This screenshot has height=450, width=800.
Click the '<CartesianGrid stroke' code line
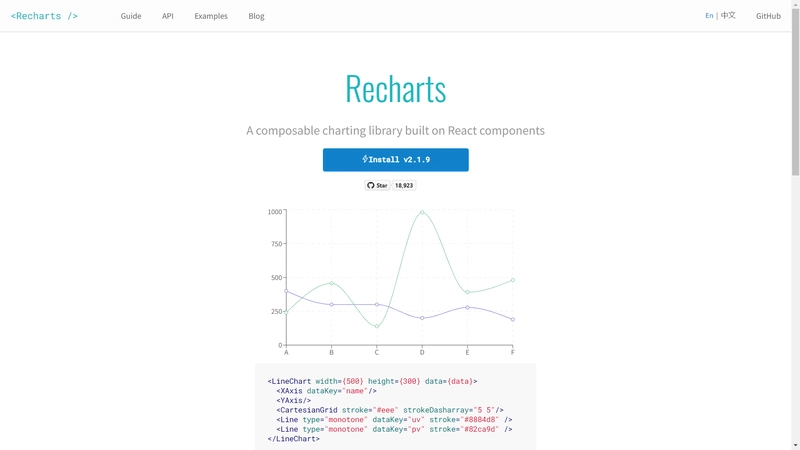[x=390, y=410]
